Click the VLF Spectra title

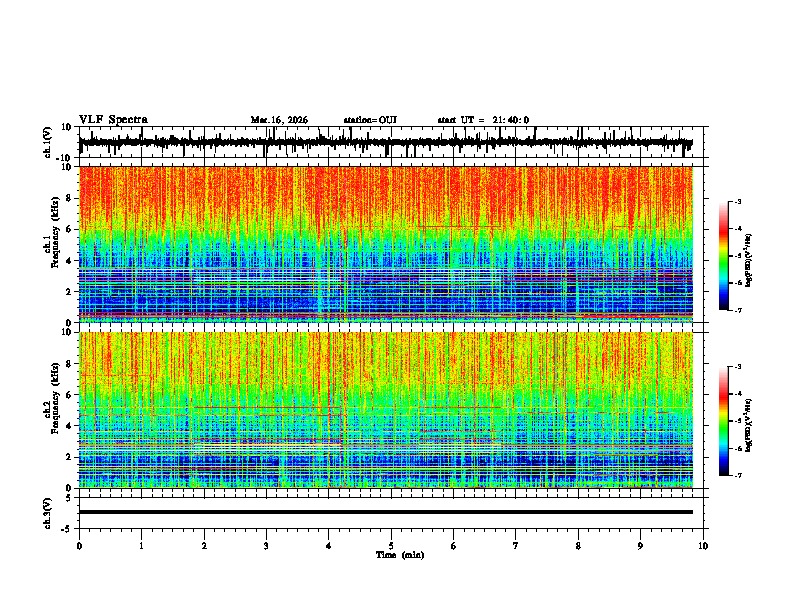tap(113, 119)
